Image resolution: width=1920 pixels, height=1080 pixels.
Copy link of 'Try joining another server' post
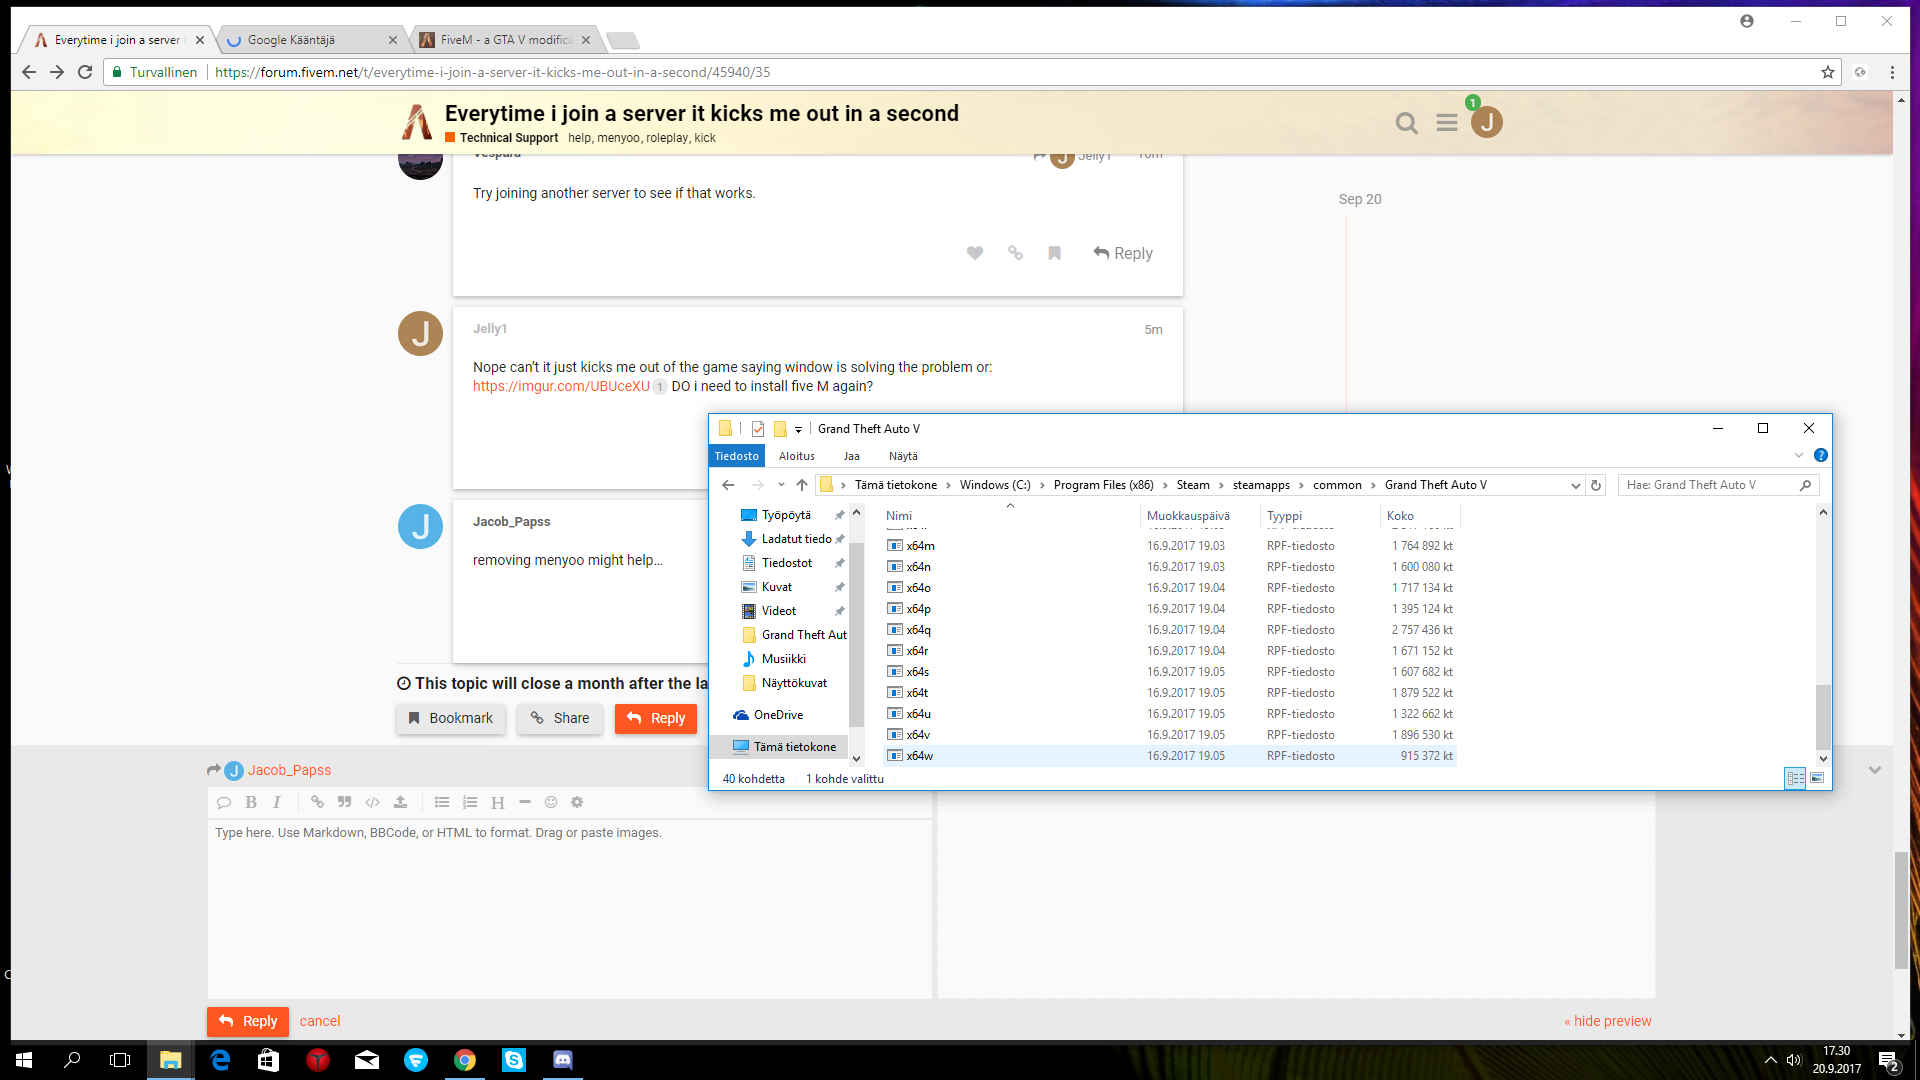[x=1015, y=253]
